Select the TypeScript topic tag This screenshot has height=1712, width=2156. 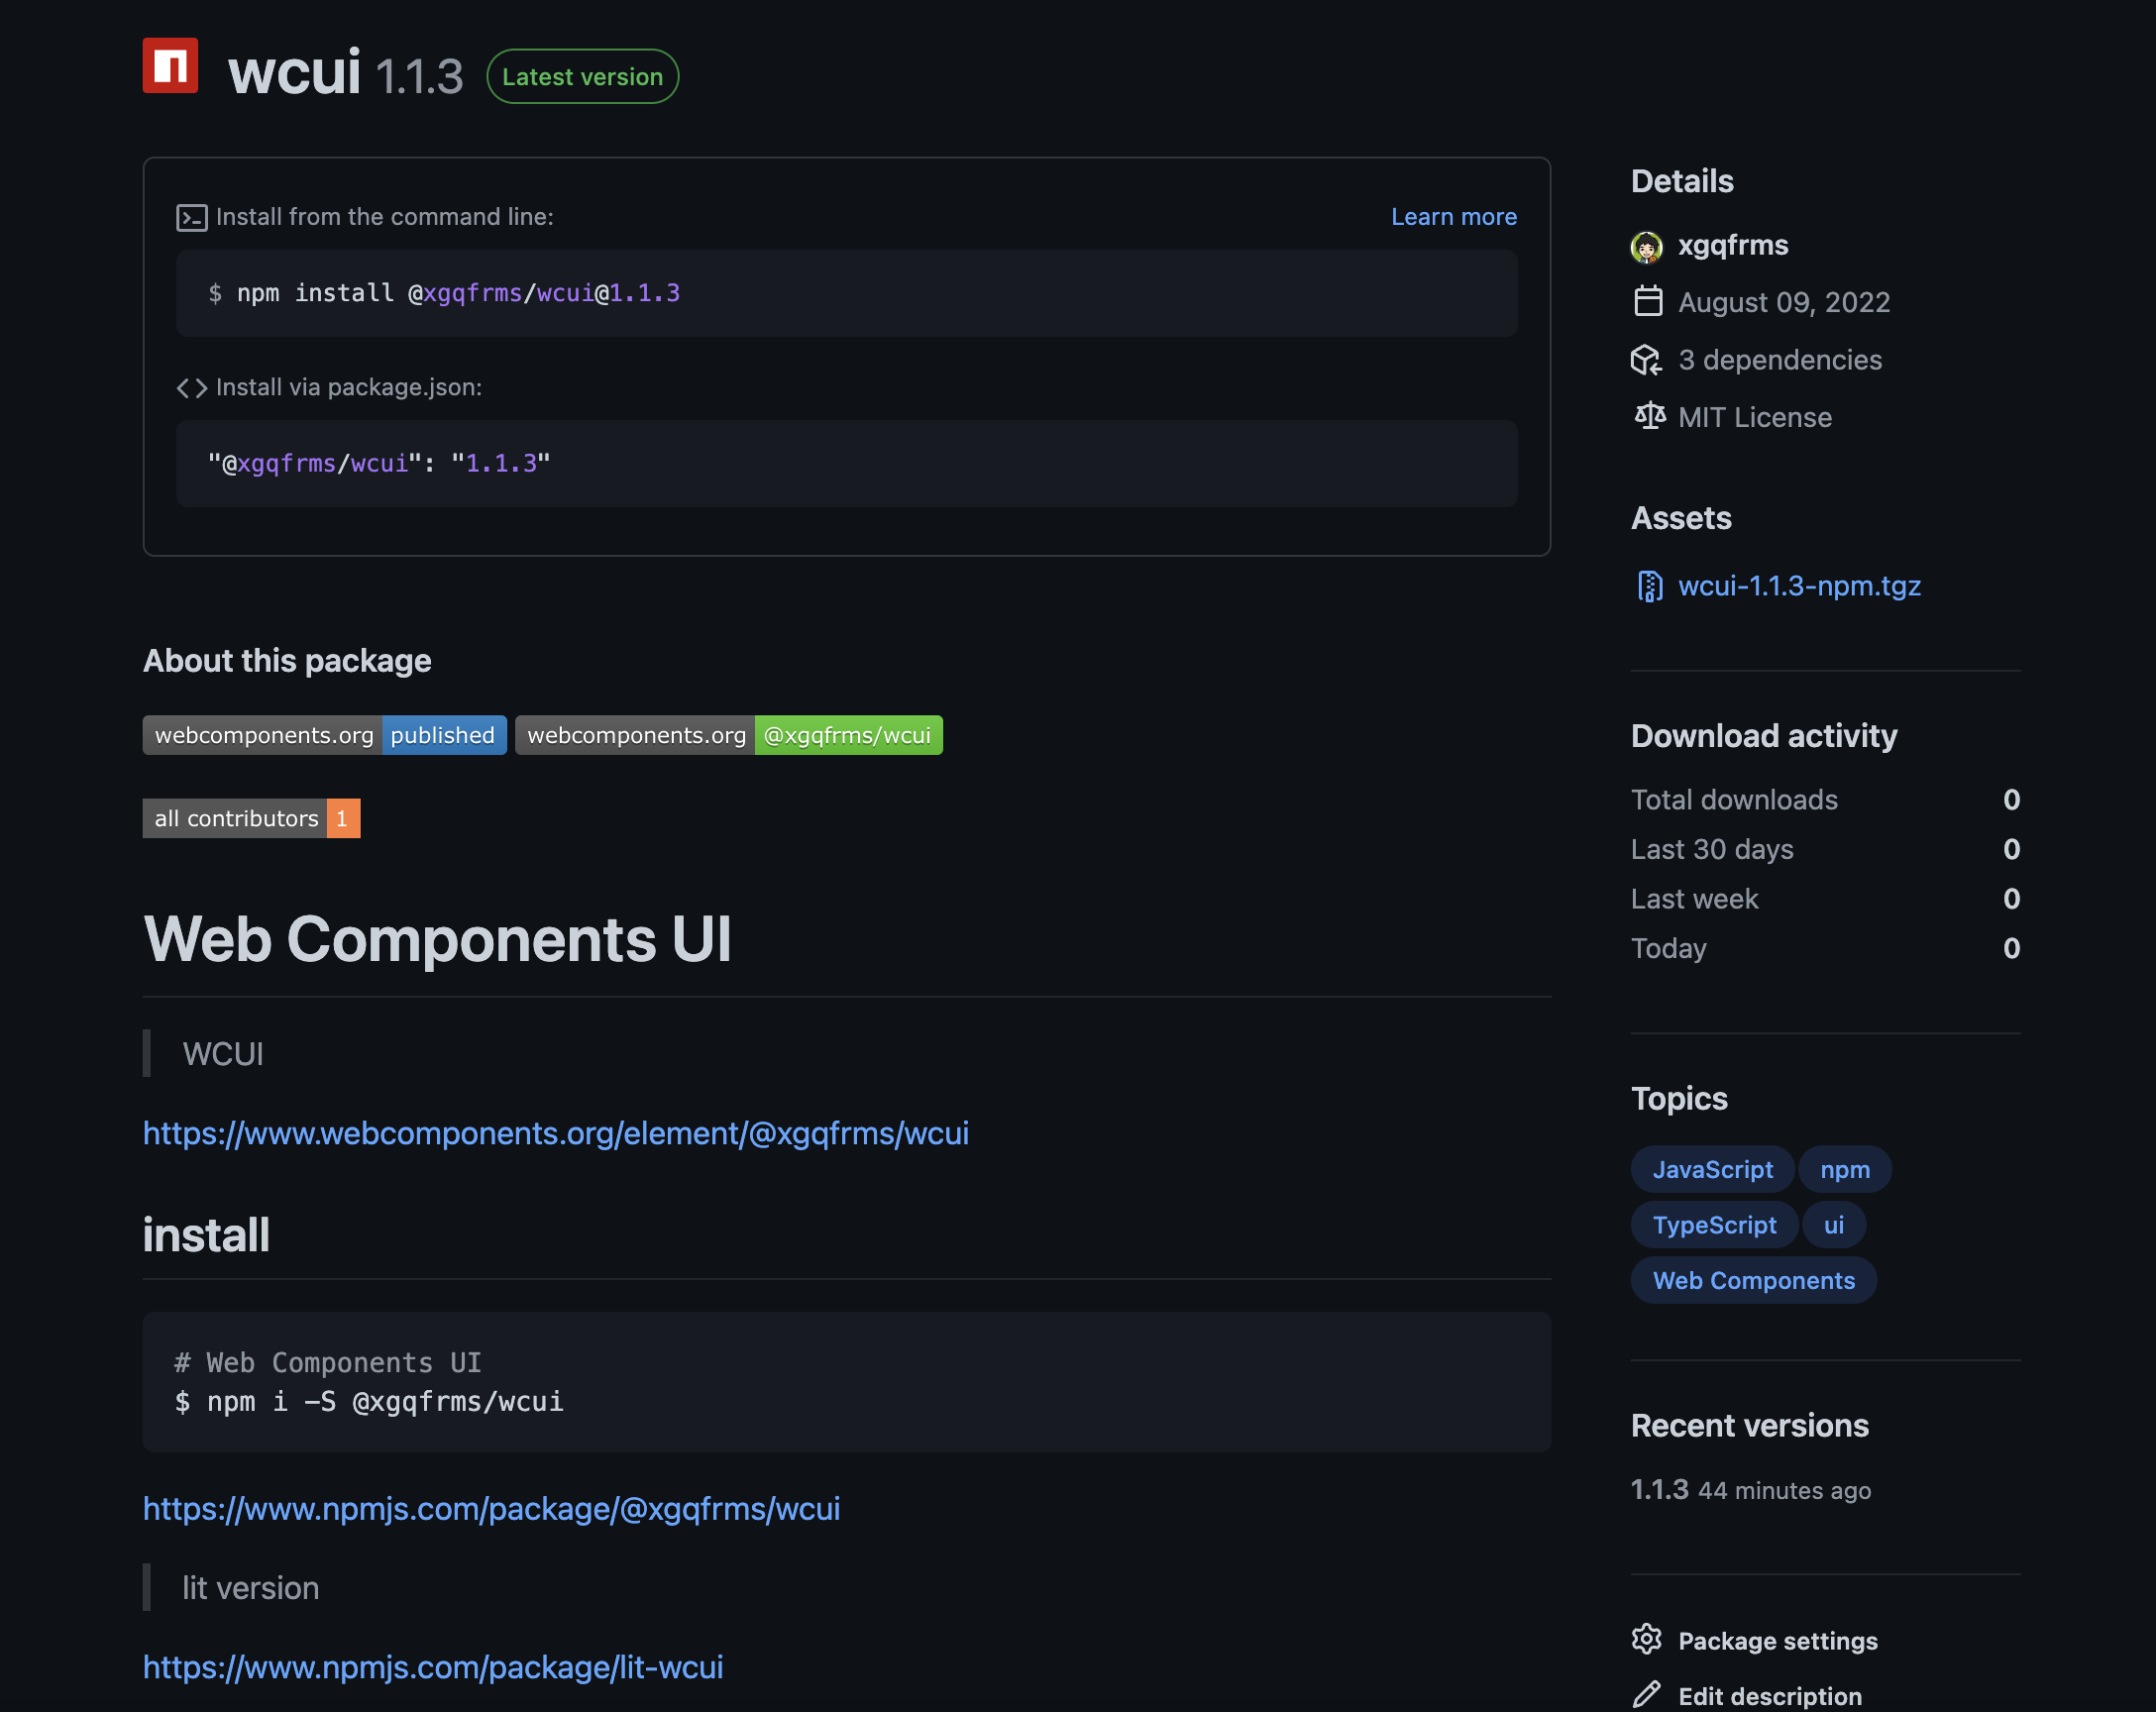point(1714,1225)
